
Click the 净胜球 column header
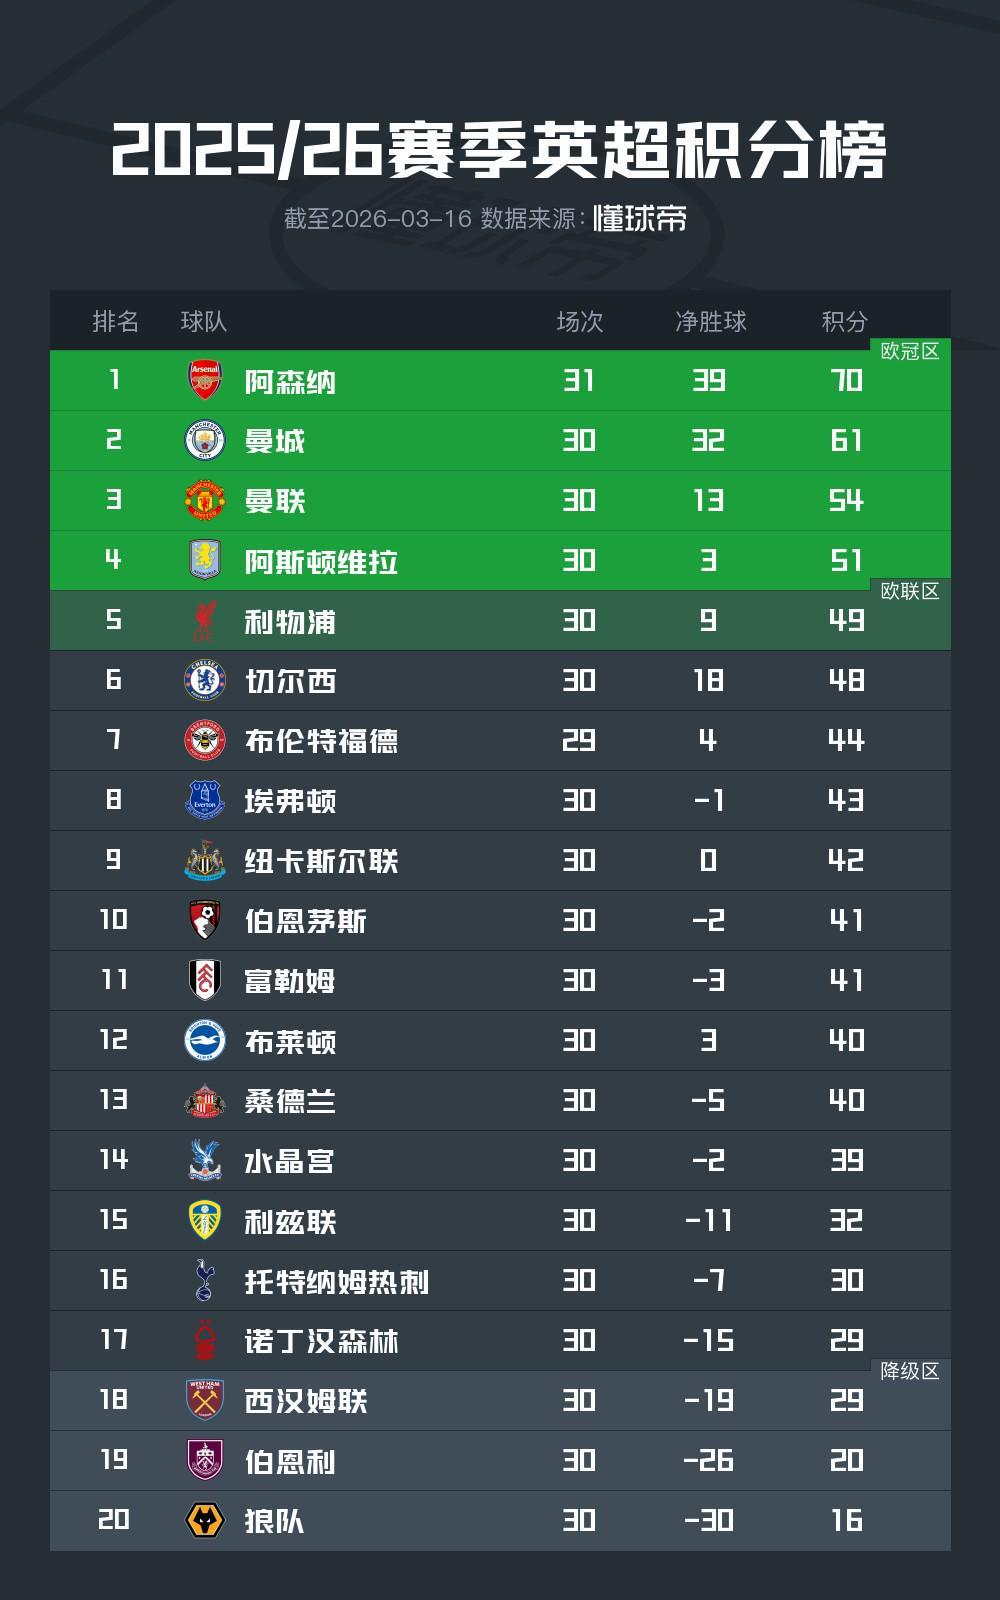(710, 321)
